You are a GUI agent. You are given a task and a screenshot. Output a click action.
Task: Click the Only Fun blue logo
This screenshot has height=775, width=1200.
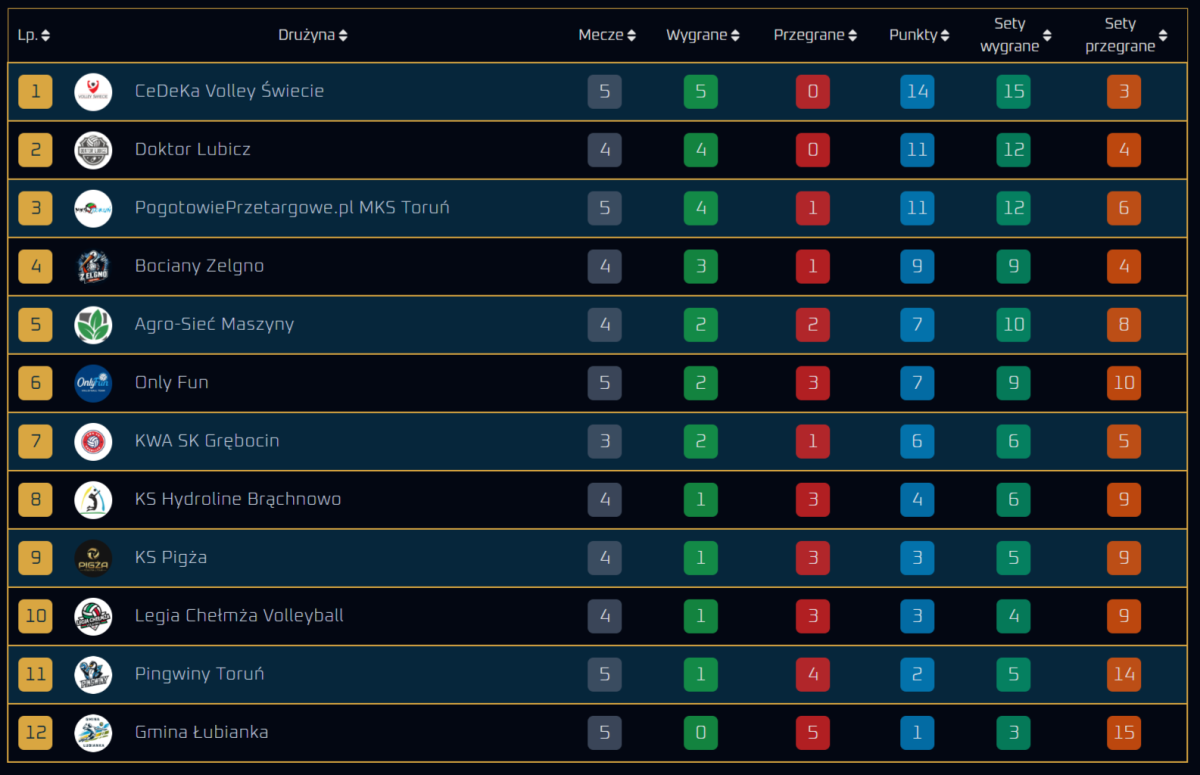[93, 383]
